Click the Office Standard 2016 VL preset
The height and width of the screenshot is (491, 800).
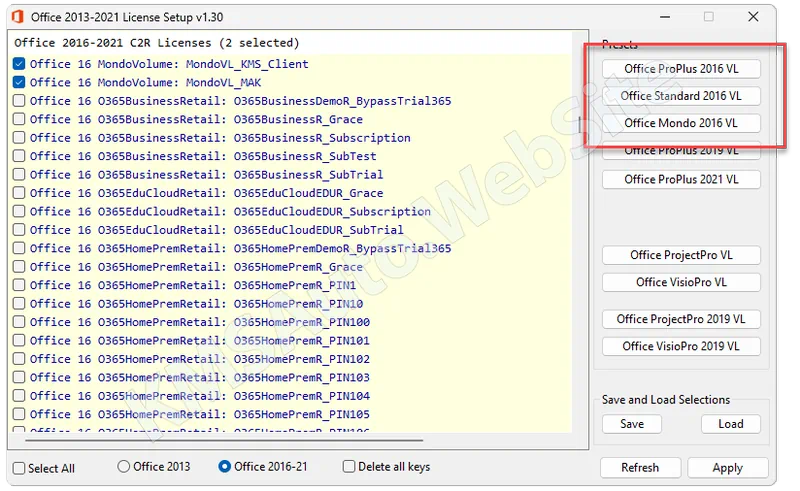click(681, 96)
